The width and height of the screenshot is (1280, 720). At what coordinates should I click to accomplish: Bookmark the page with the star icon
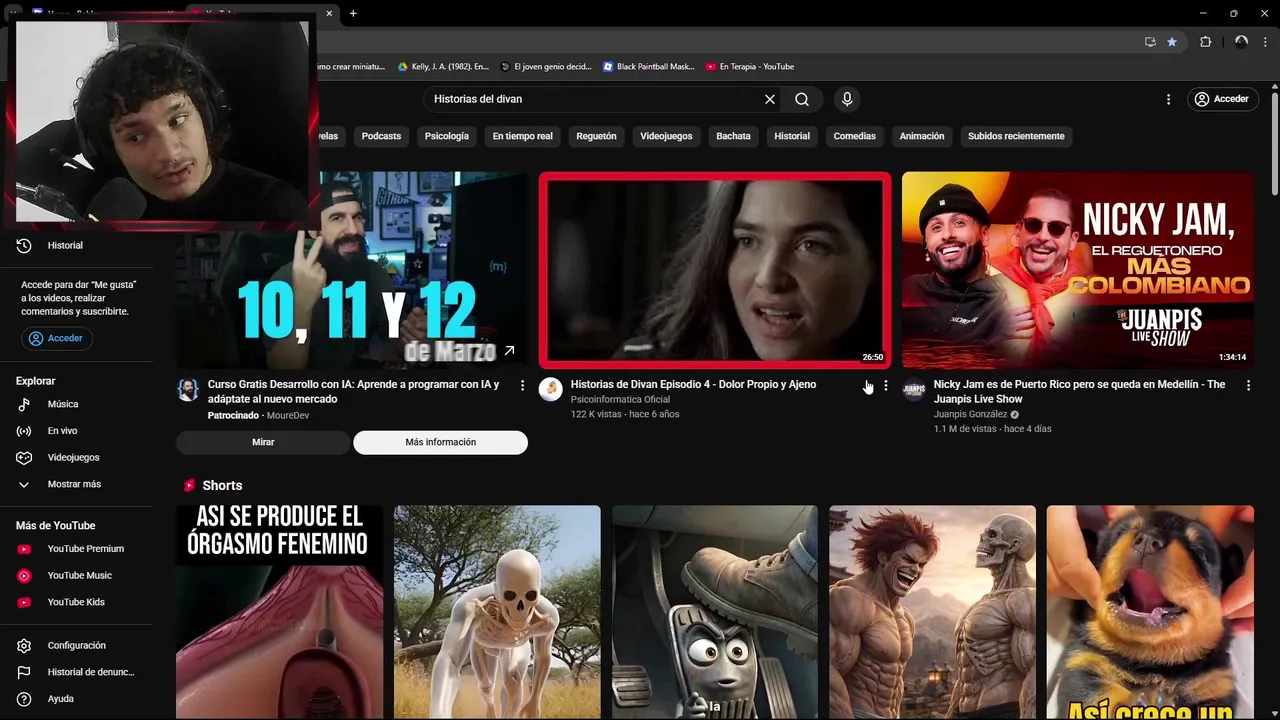point(1172,42)
